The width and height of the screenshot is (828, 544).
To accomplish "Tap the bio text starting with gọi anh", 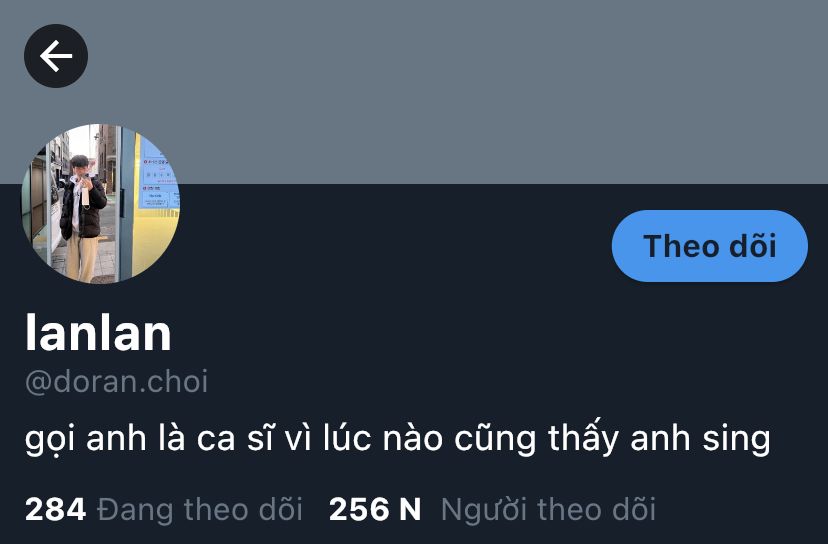I will tap(398, 438).
